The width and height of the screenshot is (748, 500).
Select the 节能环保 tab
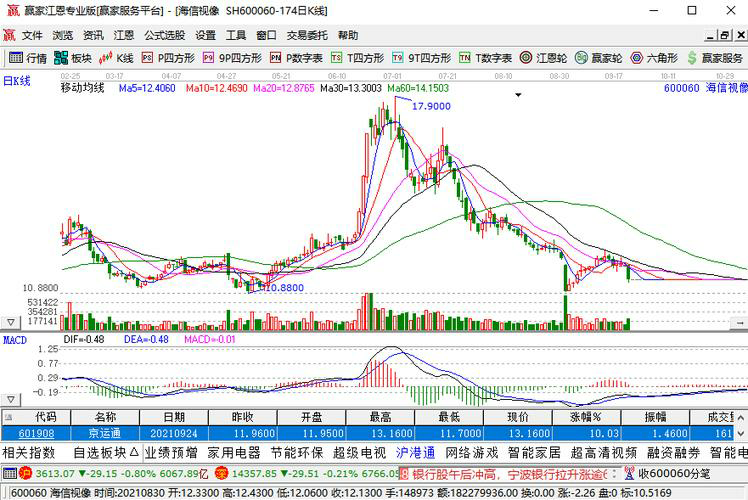coord(297,452)
